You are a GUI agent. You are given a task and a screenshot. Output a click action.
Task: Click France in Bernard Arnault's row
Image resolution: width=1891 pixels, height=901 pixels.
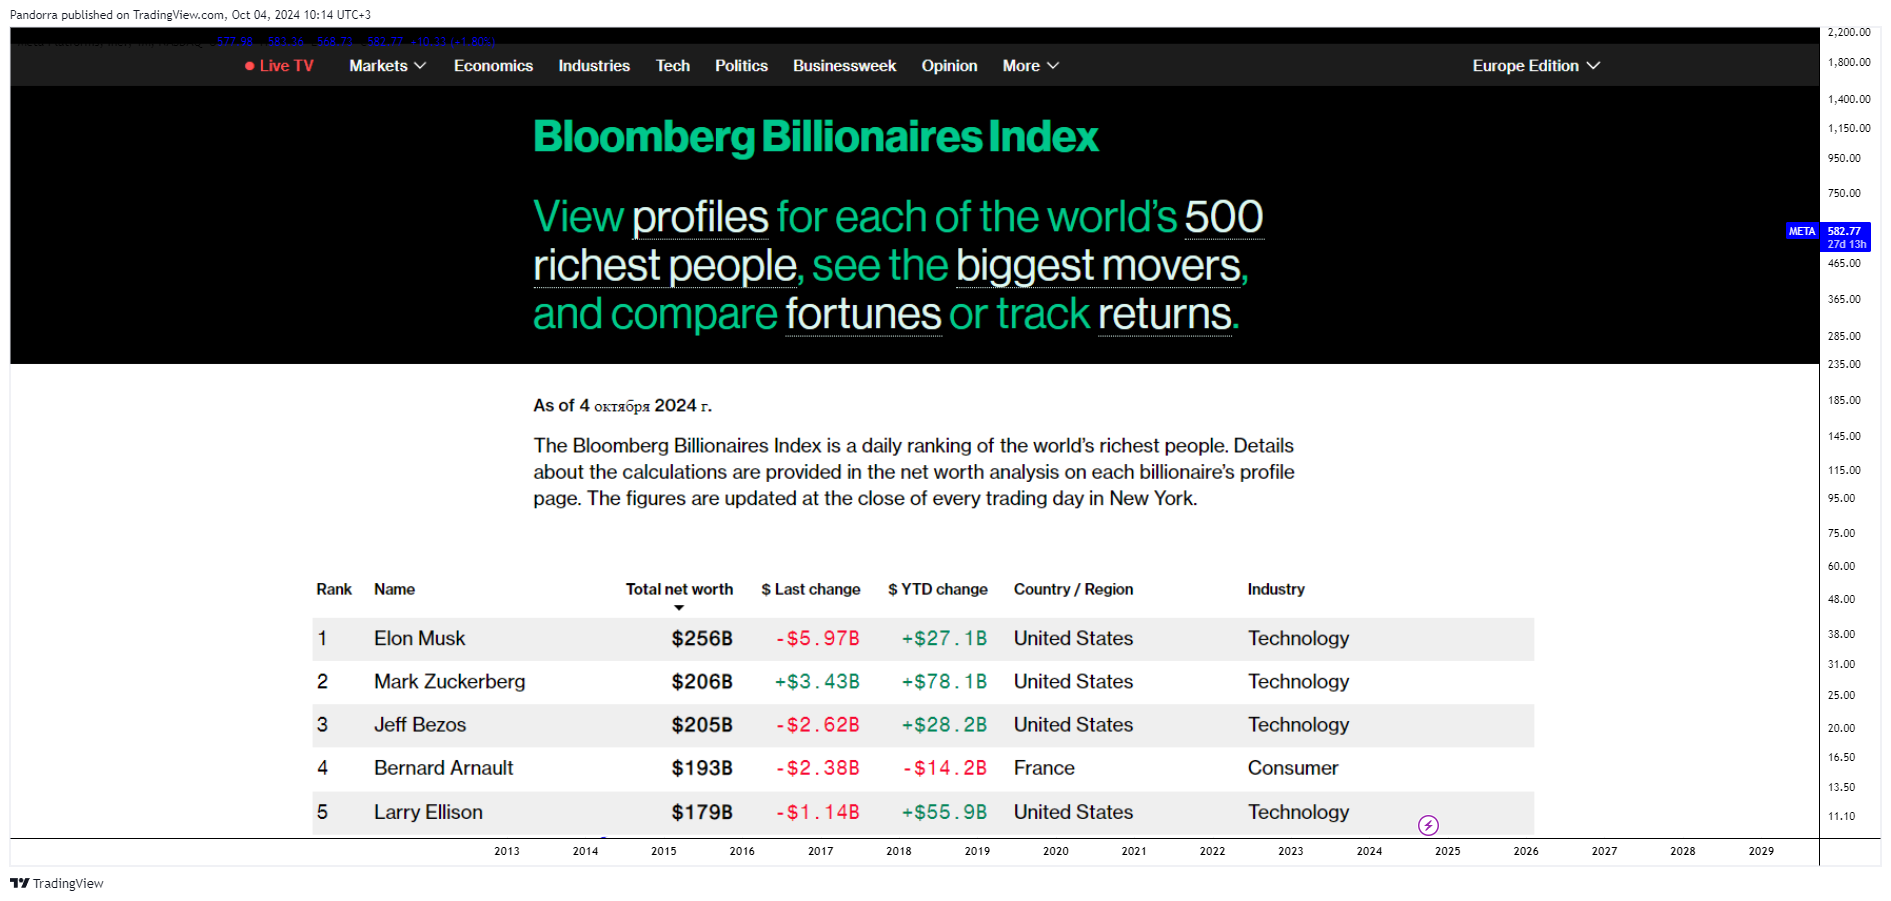(x=1044, y=768)
